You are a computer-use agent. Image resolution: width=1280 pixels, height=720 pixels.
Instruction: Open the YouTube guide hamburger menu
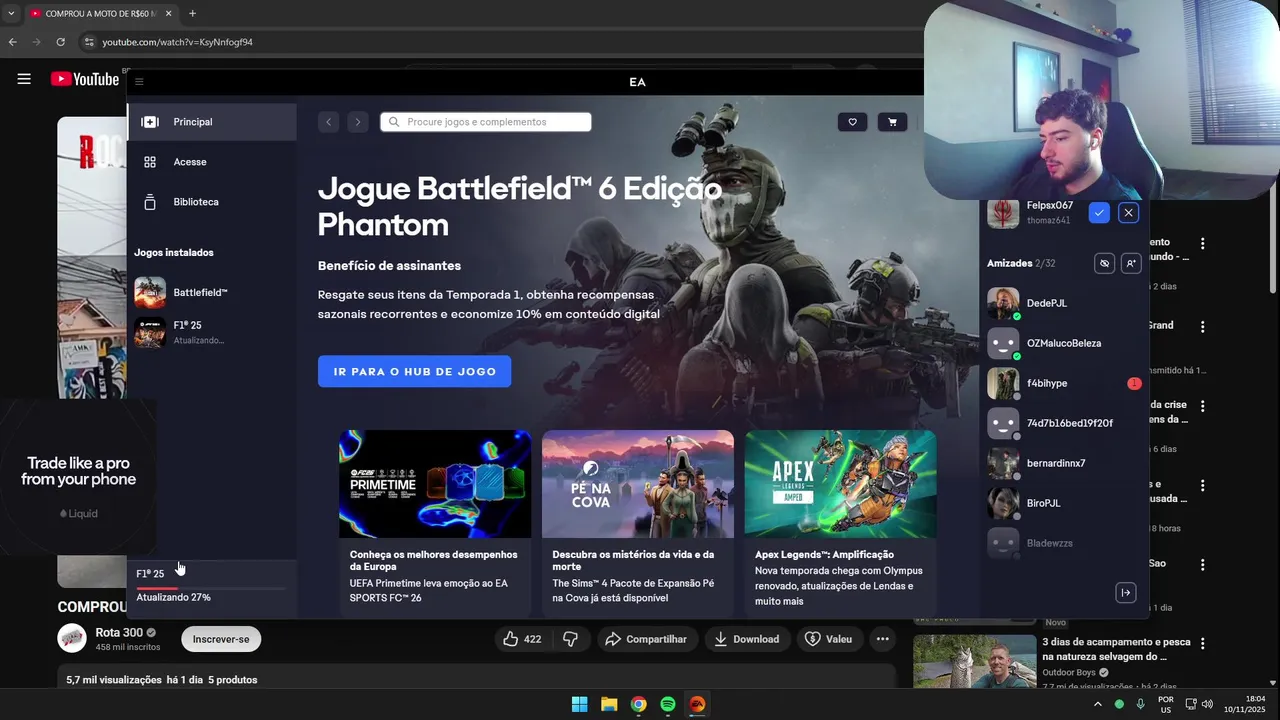24,79
